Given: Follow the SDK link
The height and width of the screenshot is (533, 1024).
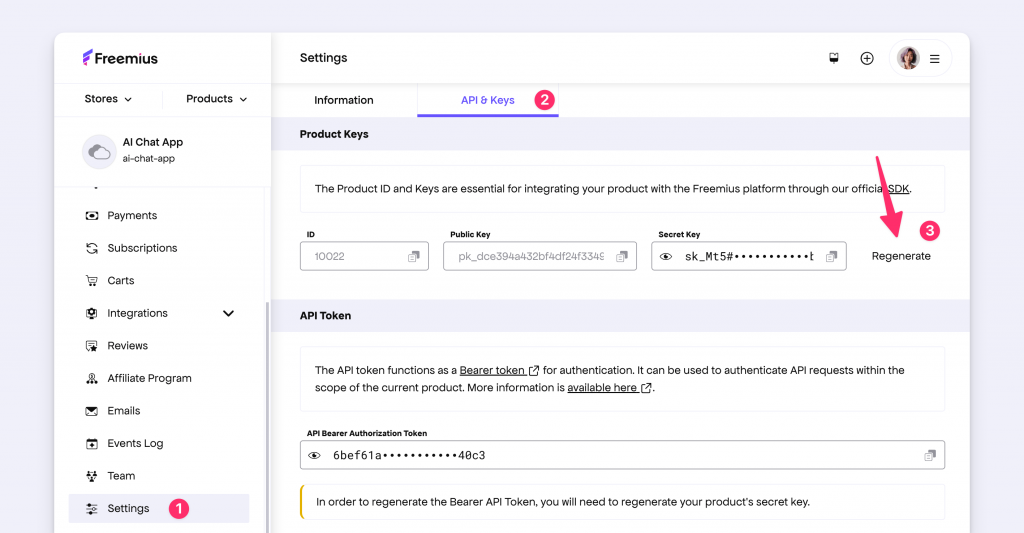Looking at the screenshot, I should tap(898, 189).
